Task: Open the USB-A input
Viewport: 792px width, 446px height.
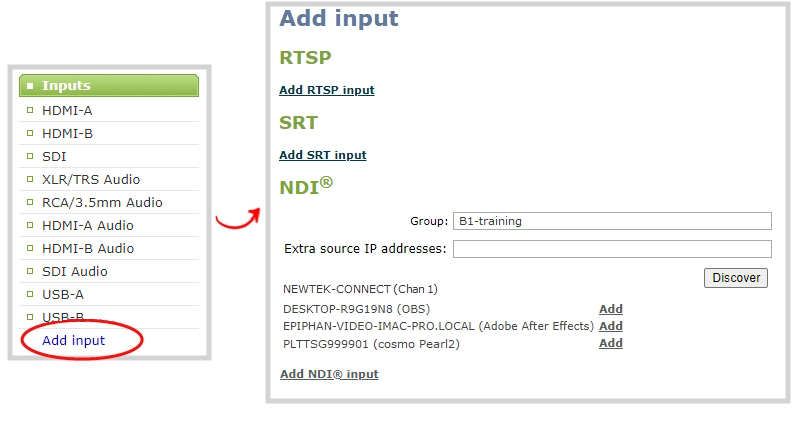Action: tap(62, 294)
